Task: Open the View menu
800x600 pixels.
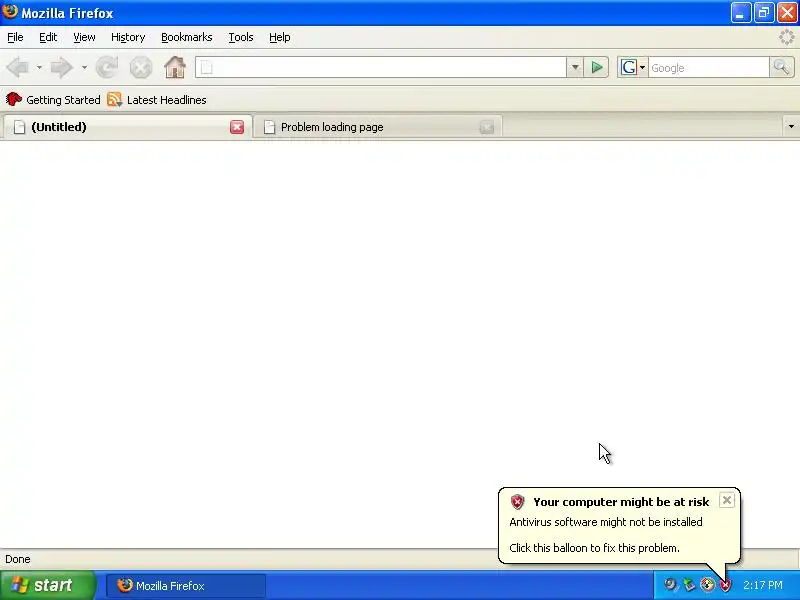Action: coord(84,37)
